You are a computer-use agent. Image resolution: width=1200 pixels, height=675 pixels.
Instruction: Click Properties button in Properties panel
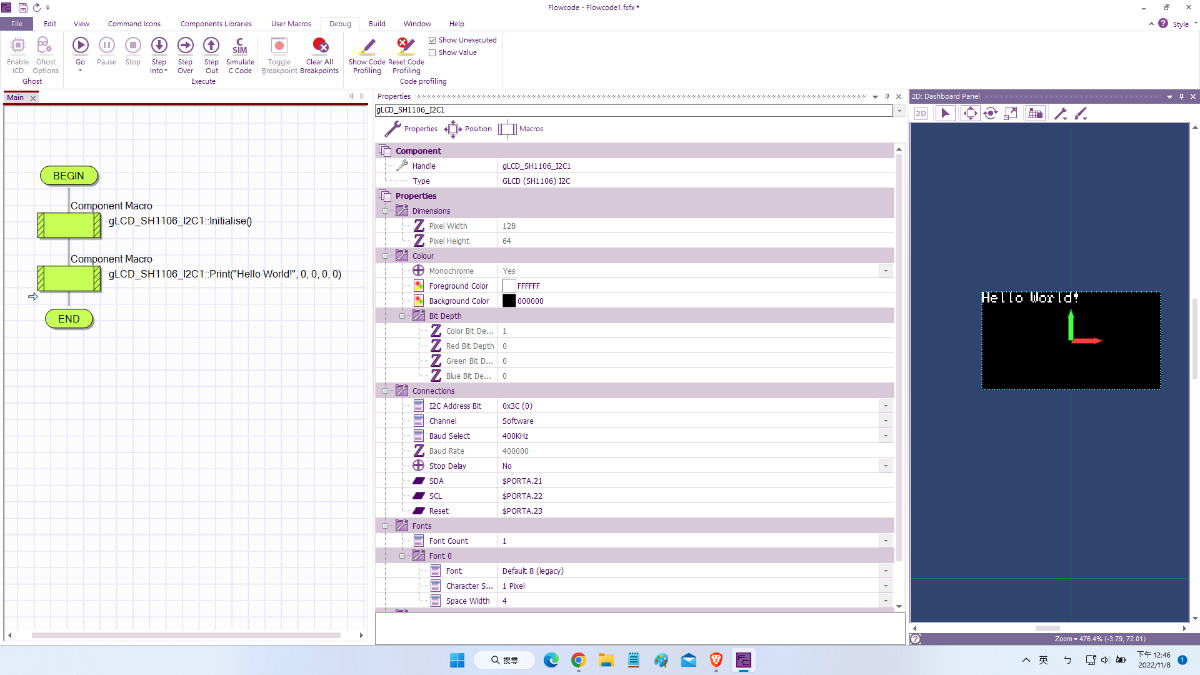(411, 129)
